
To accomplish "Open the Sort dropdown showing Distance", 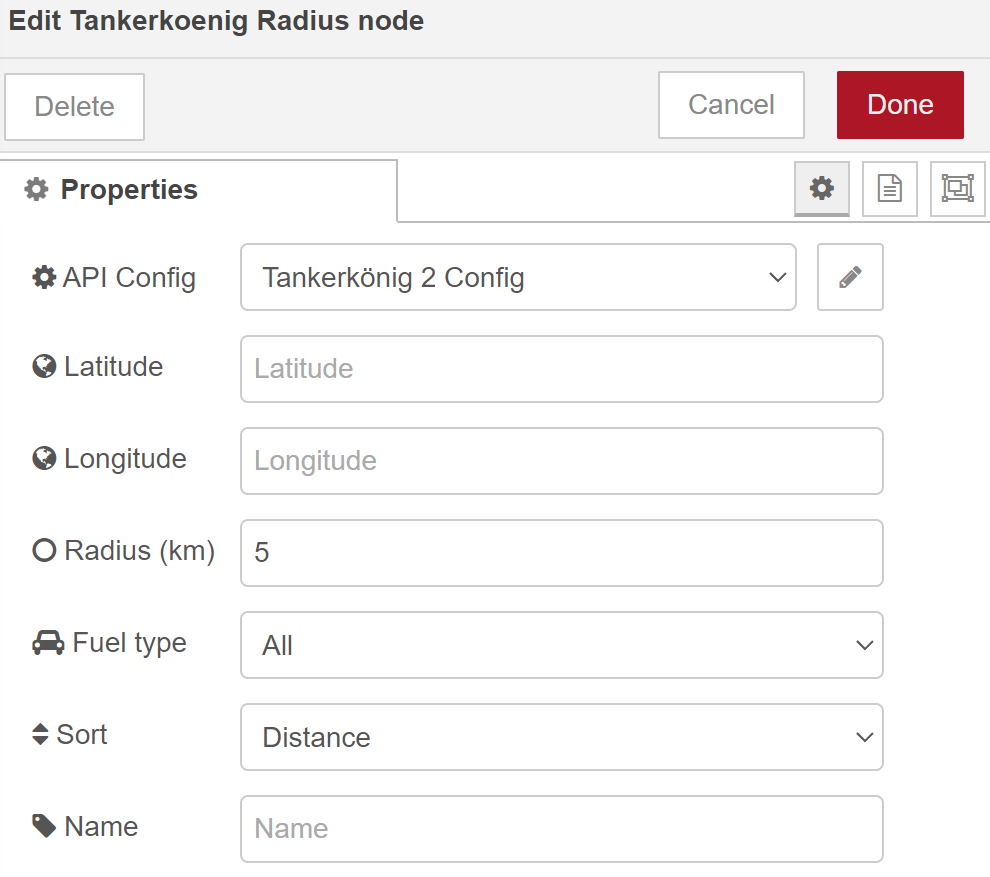I will pos(562,737).
